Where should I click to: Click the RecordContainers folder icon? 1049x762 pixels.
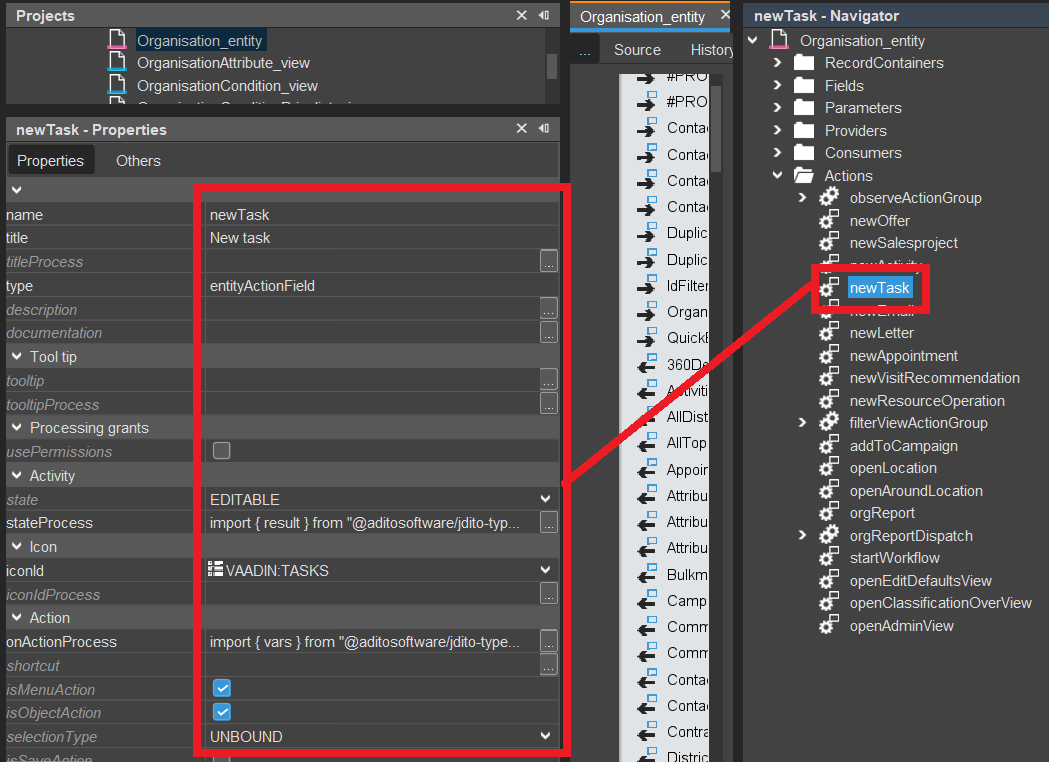click(804, 63)
